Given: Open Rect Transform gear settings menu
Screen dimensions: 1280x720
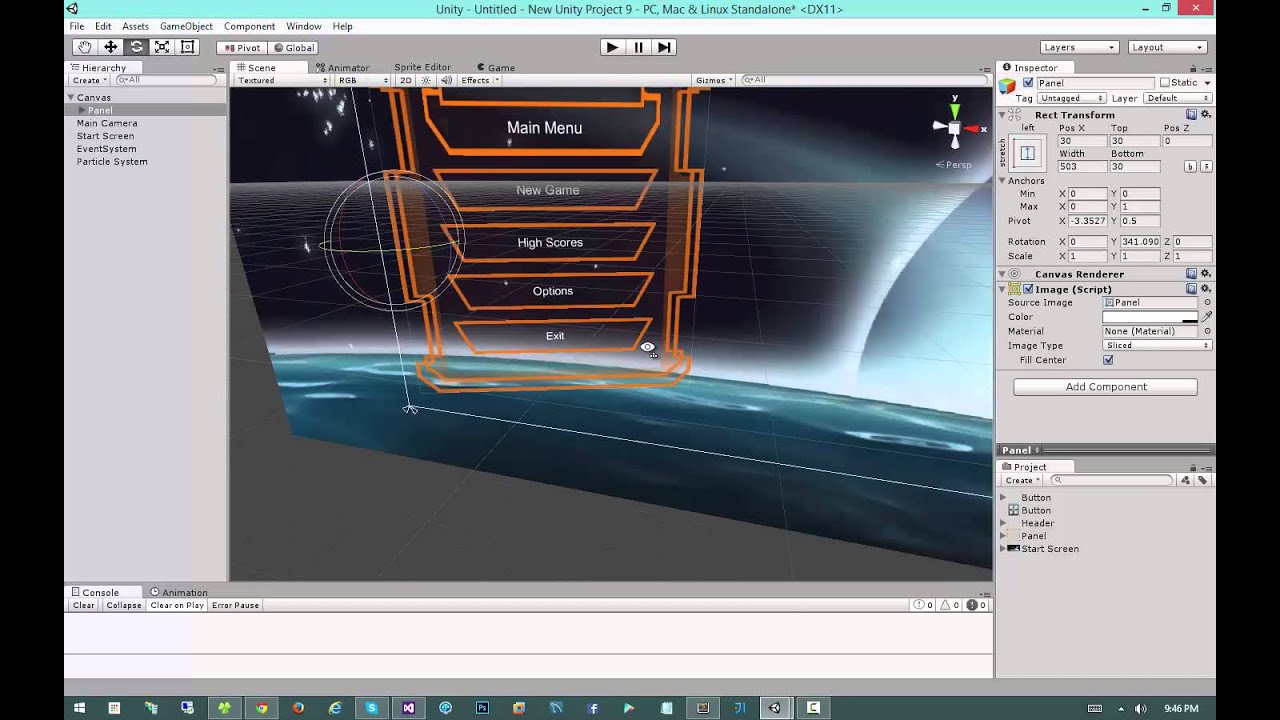Looking at the screenshot, I should click(1206, 115).
